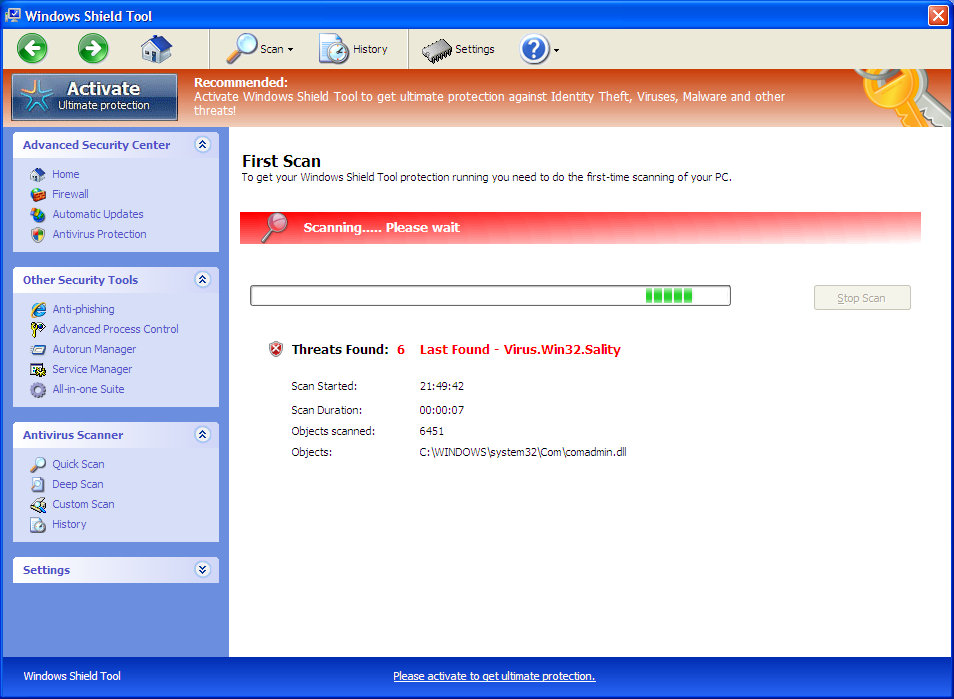Click the Advanced Security Center header title

96,145
